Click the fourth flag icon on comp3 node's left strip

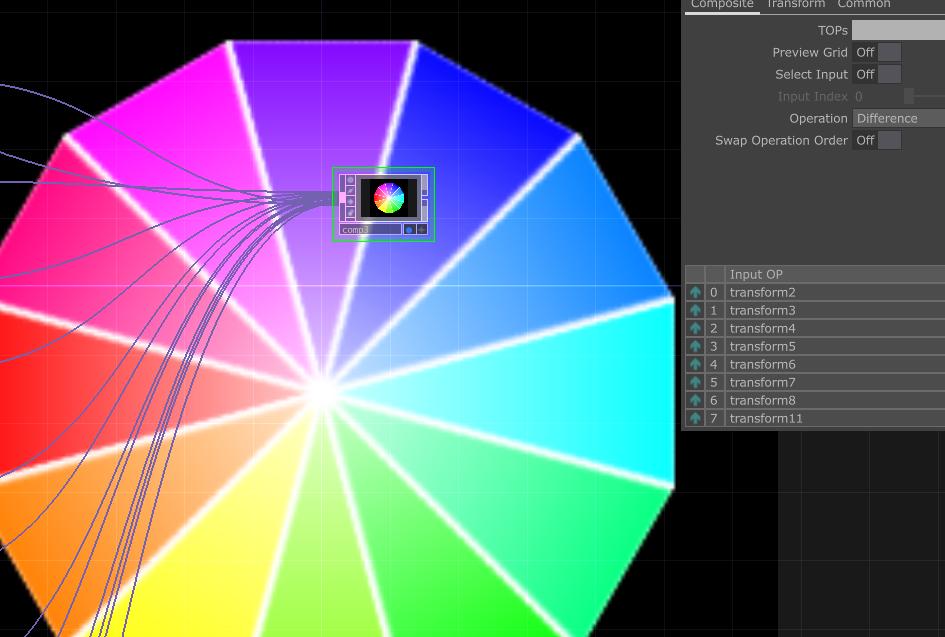pyautogui.click(x=351, y=213)
